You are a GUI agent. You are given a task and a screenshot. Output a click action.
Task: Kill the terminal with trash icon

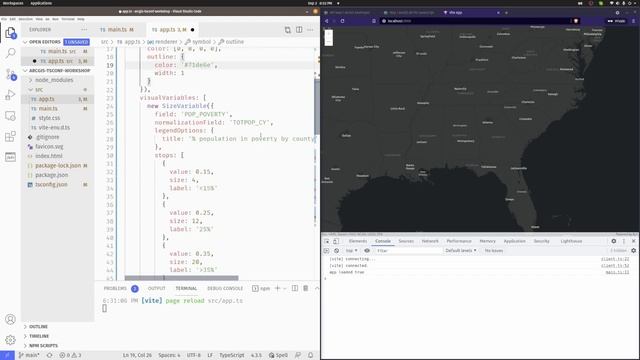coord(305,288)
